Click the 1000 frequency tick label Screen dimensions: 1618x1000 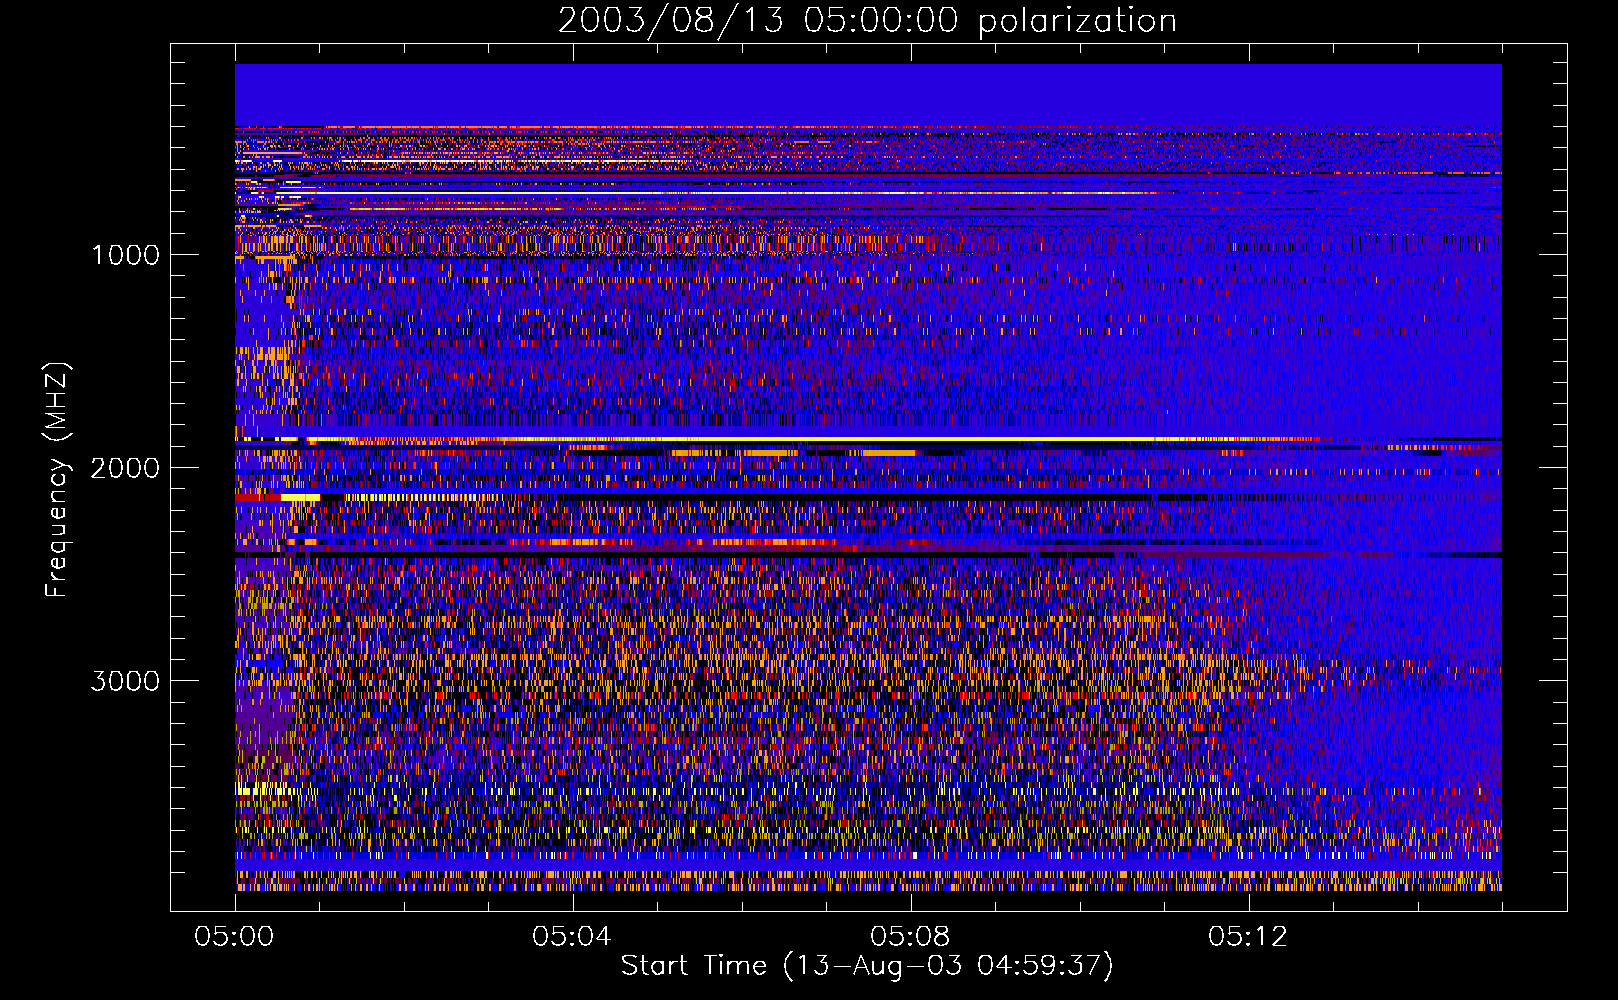pos(125,255)
